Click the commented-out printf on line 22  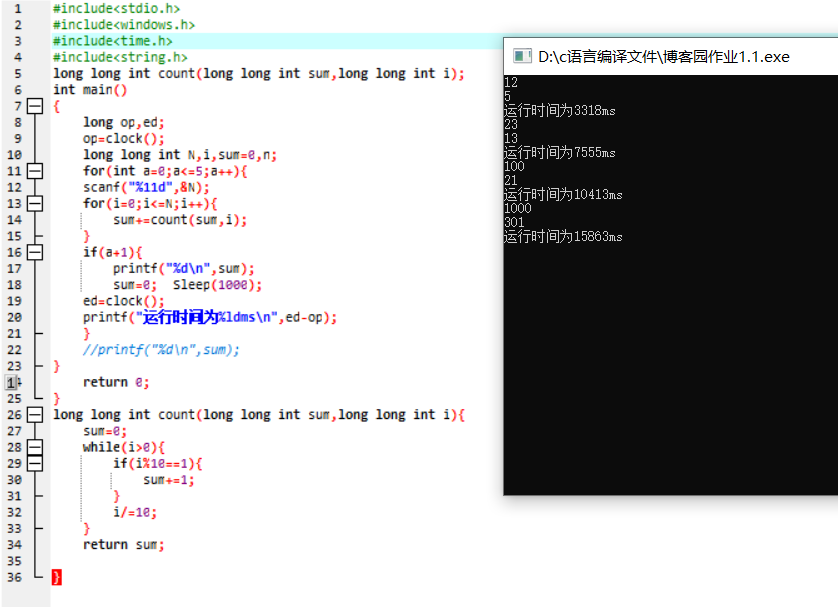[x=161, y=350]
